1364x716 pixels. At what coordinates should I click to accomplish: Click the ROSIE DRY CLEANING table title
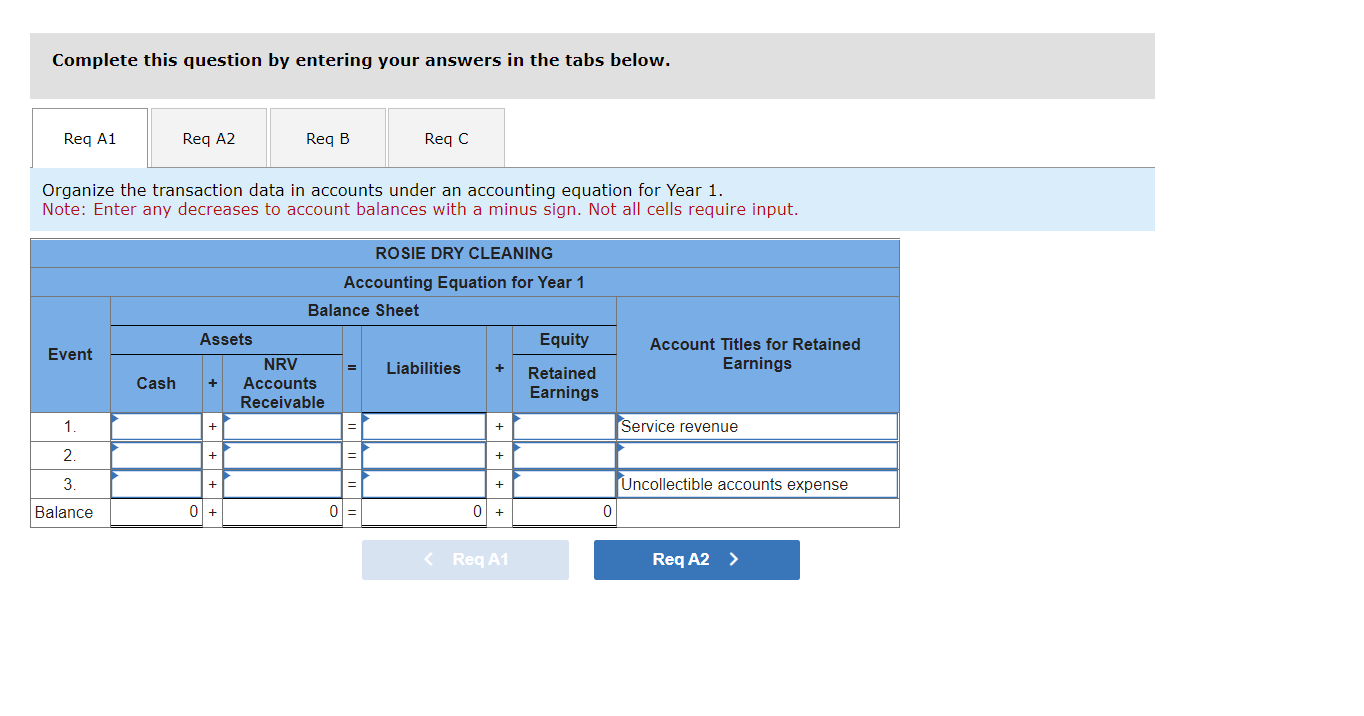coord(464,254)
